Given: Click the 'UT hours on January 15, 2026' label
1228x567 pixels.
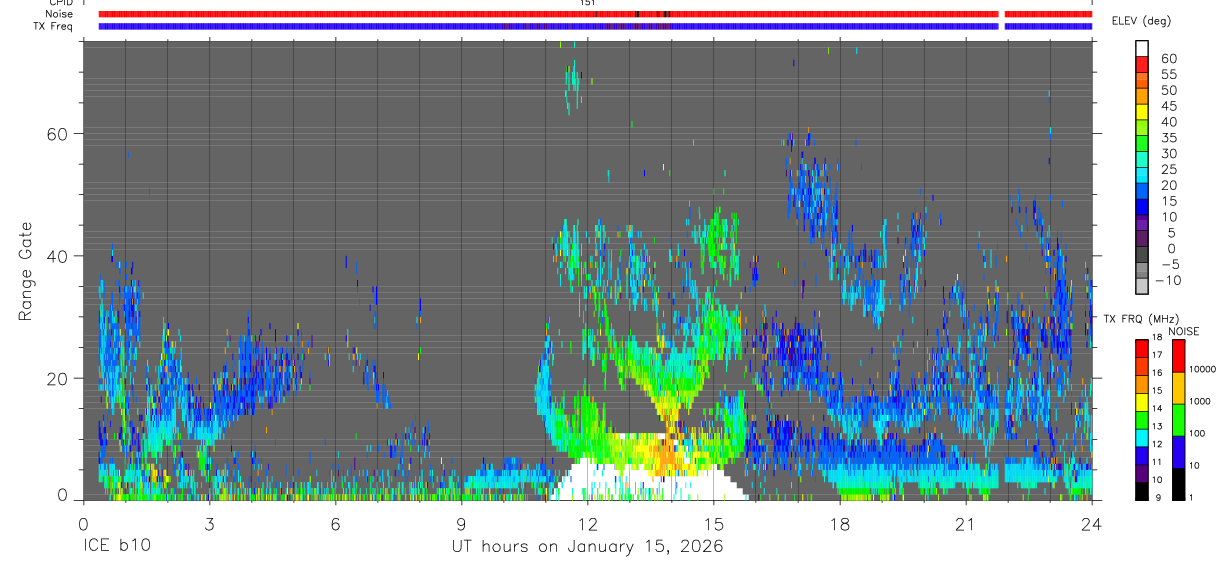Looking at the screenshot, I should [x=587, y=547].
